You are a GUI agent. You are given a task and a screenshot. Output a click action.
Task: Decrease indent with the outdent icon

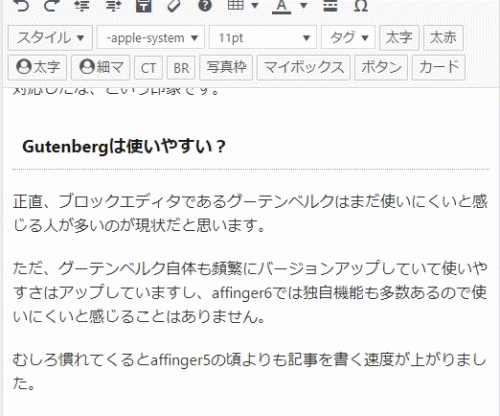82,5
